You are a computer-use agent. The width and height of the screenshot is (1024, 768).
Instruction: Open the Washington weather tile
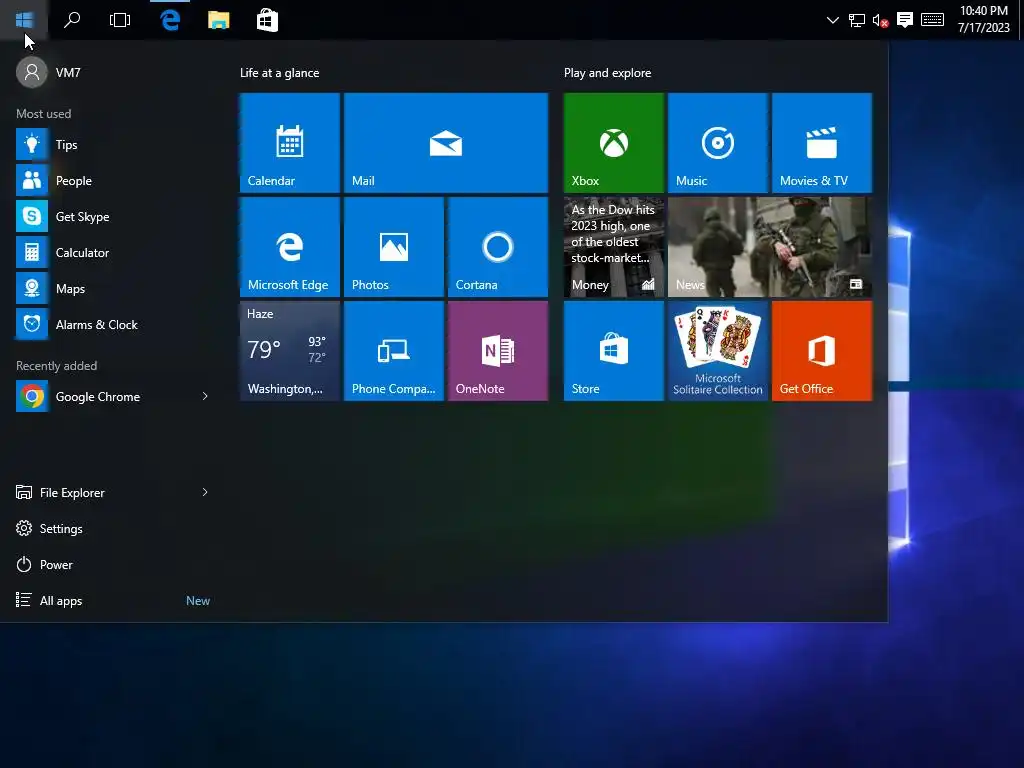tap(289, 351)
